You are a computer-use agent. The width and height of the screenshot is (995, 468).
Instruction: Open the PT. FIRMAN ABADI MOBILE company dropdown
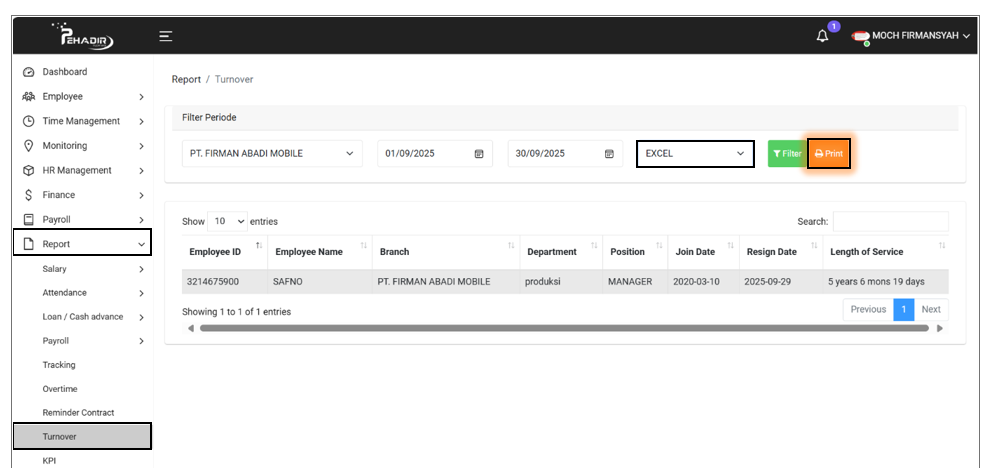click(x=272, y=153)
